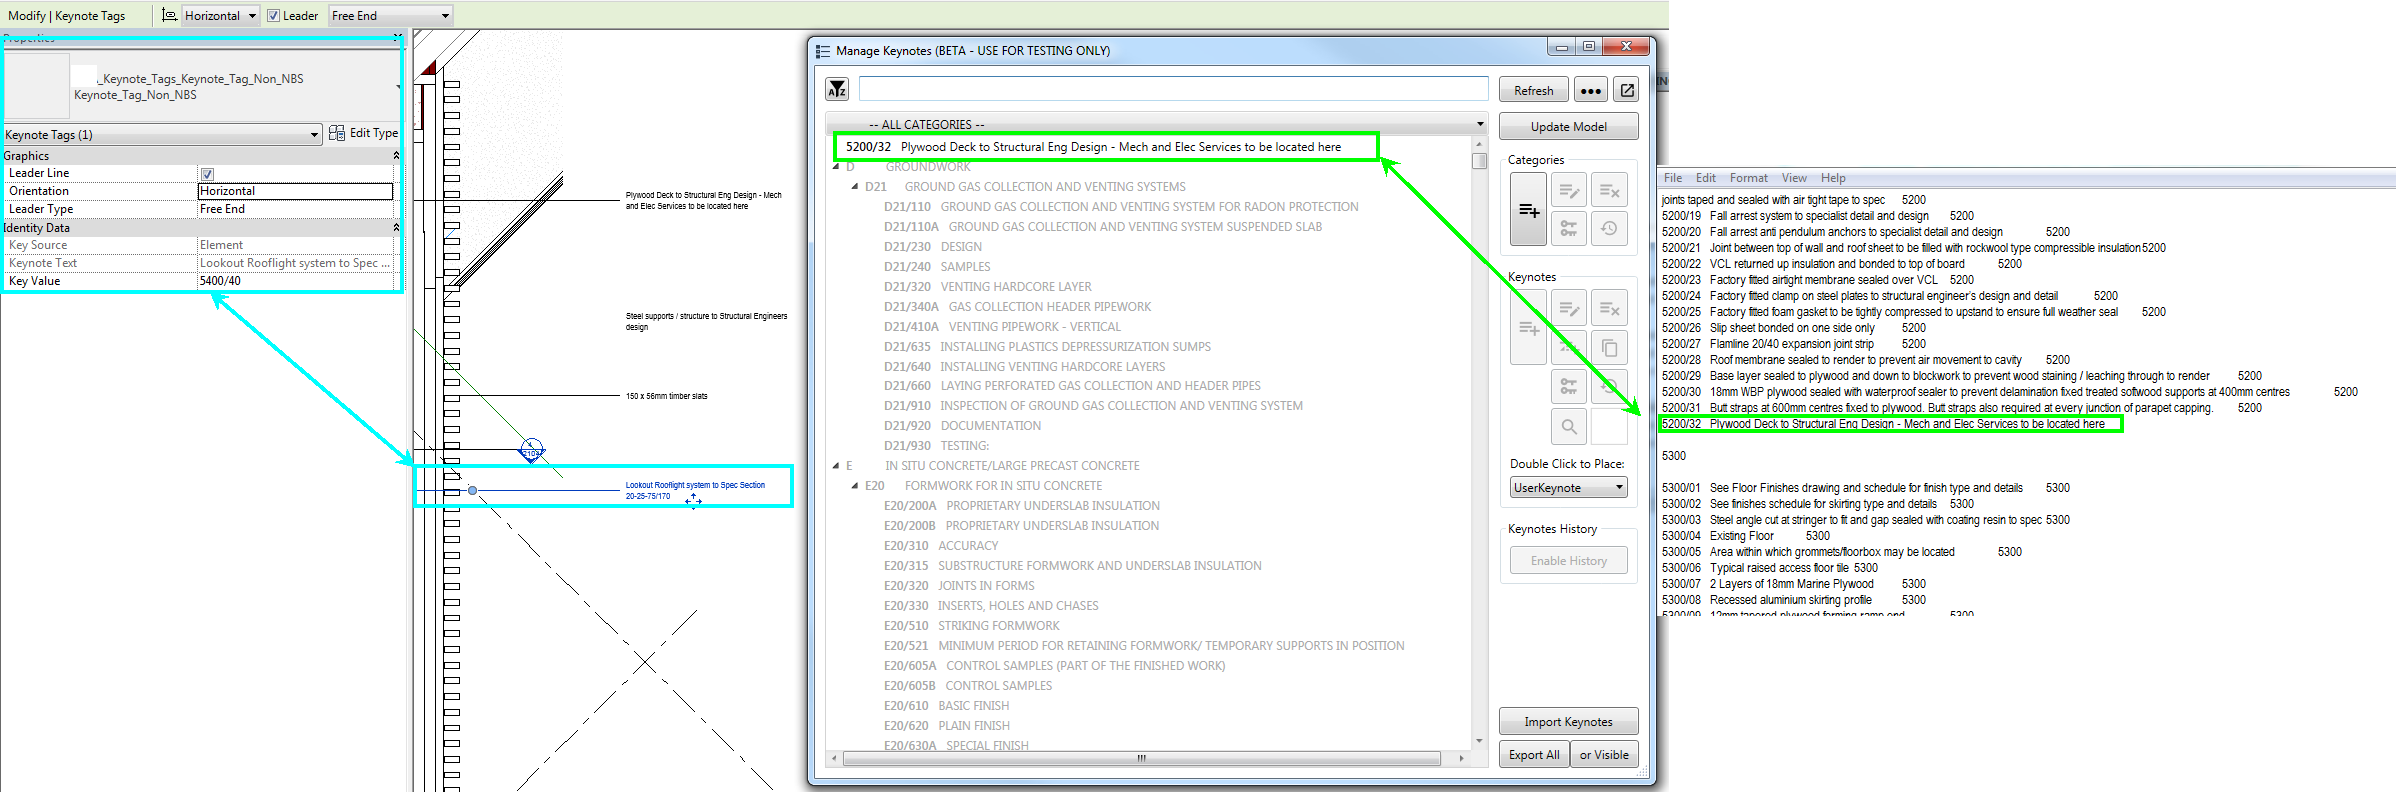Screen dimensions: 2396x792
Task: Open the Free End leader dropdown
Action: coord(391,16)
